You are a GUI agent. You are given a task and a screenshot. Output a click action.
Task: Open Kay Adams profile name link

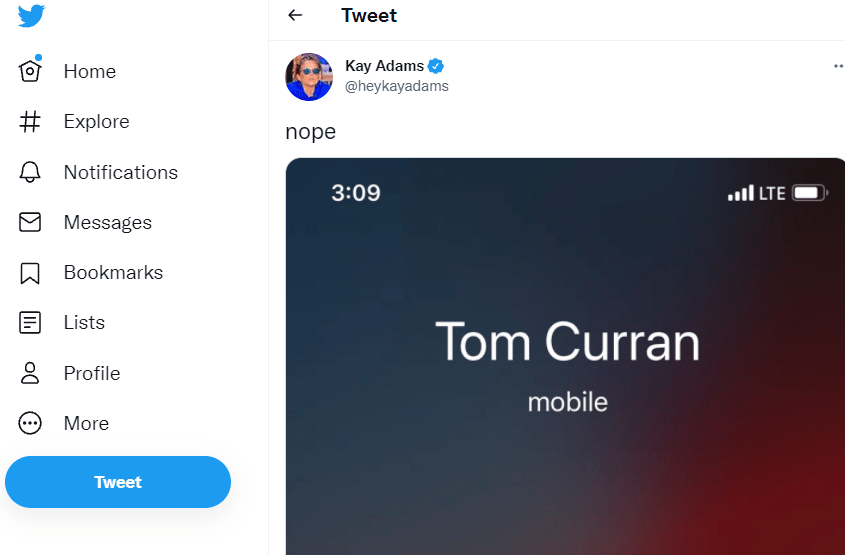tap(385, 66)
